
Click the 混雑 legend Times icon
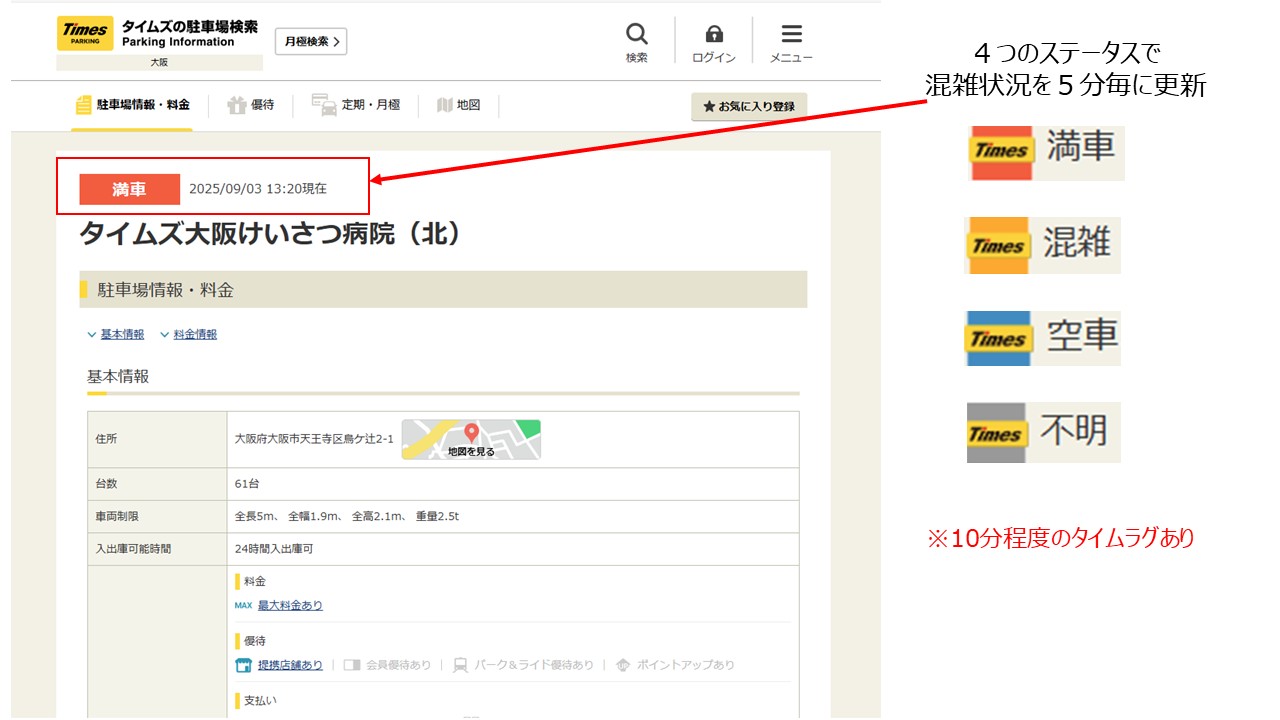(x=998, y=245)
